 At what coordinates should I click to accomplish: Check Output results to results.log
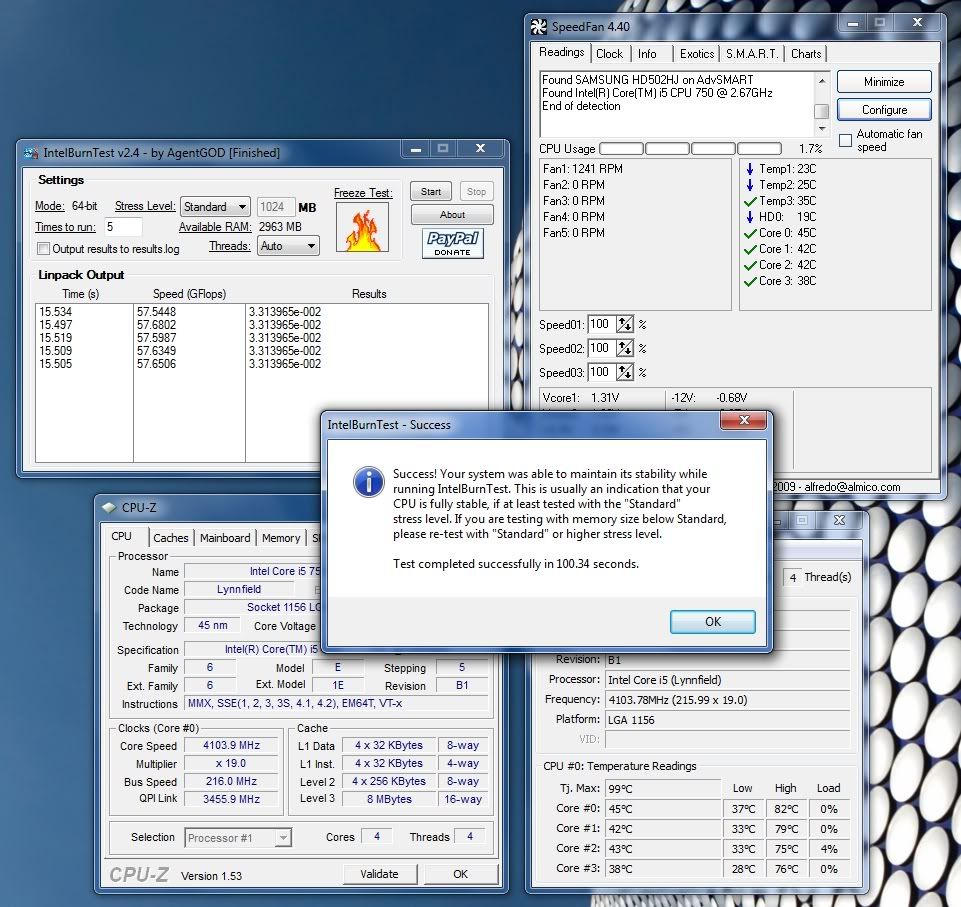(44, 249)
